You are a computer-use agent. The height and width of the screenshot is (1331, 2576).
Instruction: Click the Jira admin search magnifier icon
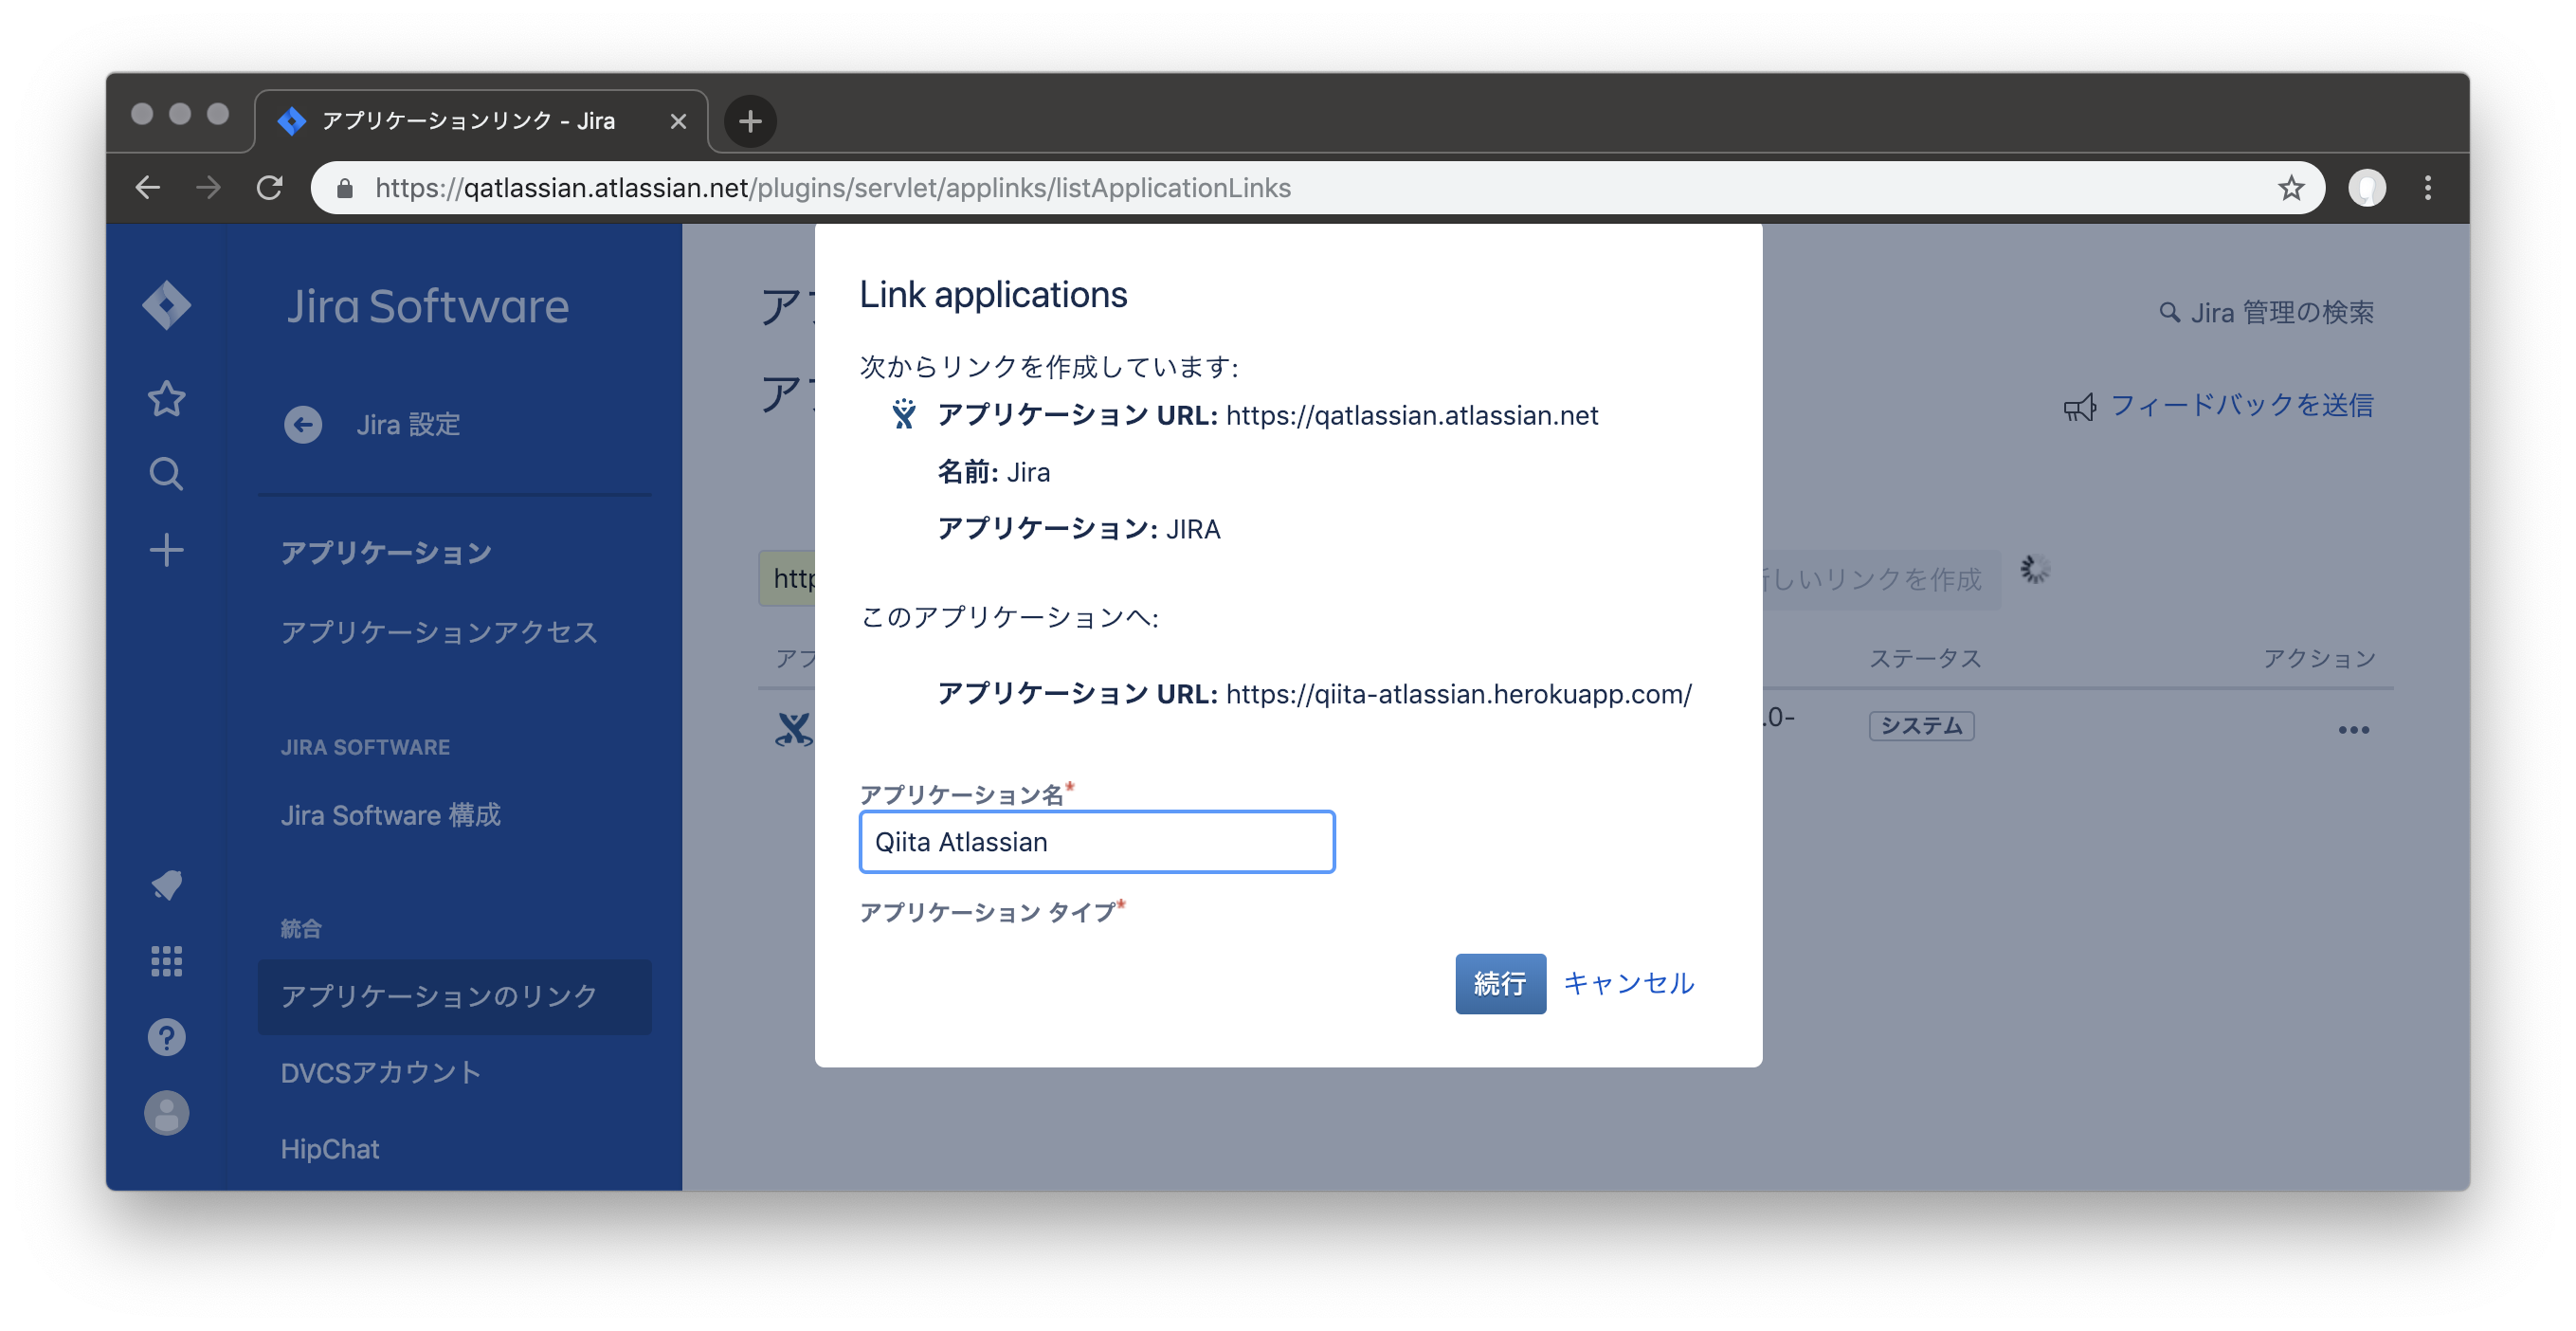tap(2168, 312)
